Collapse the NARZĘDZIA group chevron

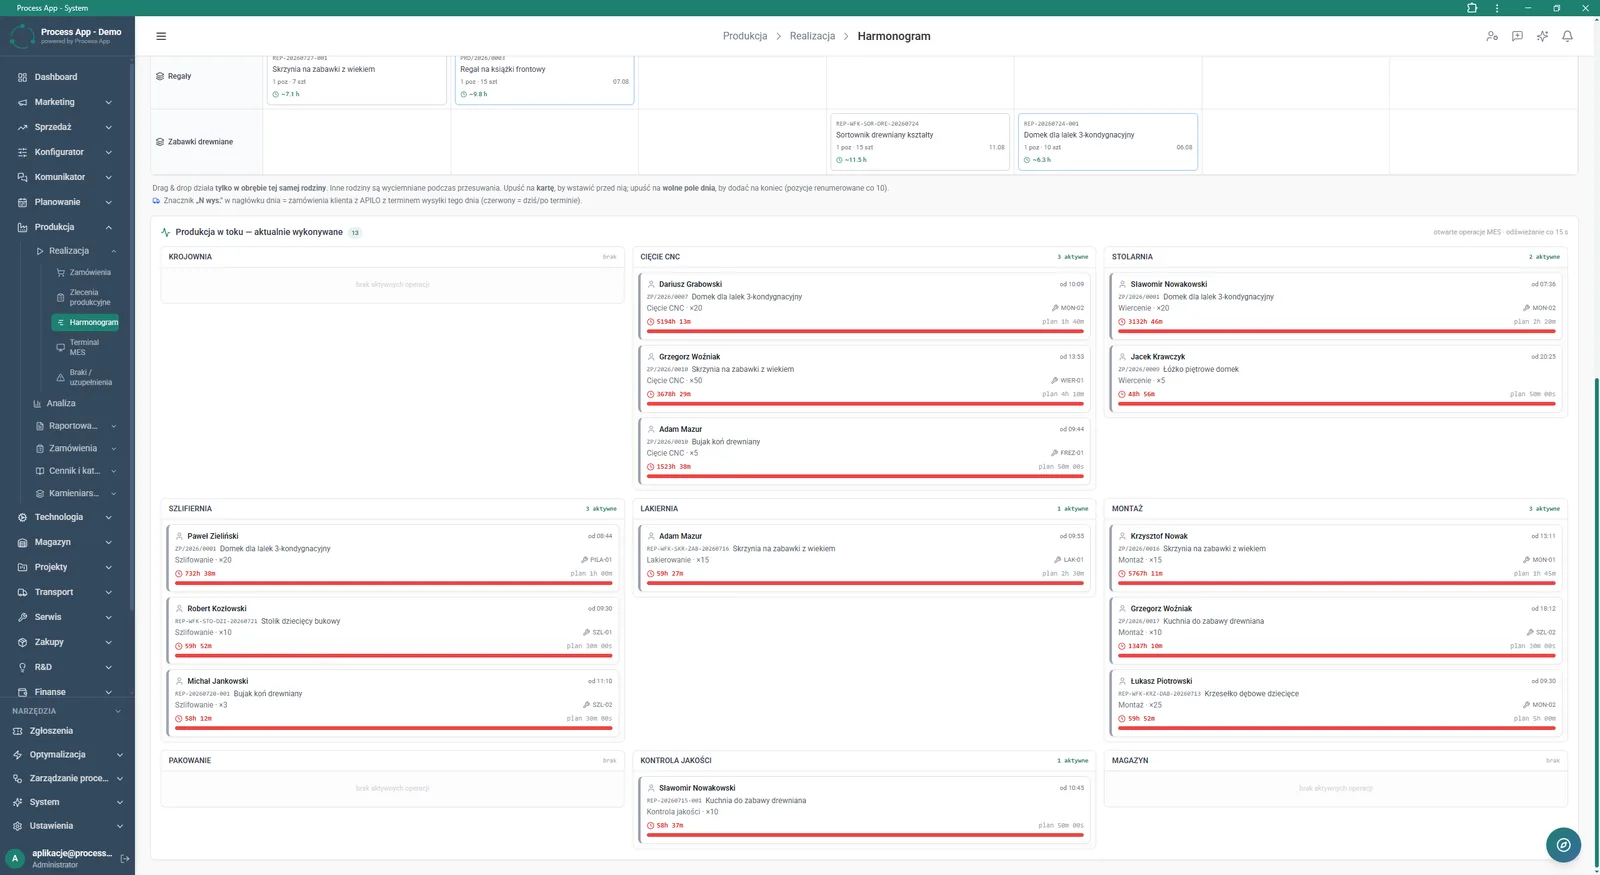click(118, 711)
